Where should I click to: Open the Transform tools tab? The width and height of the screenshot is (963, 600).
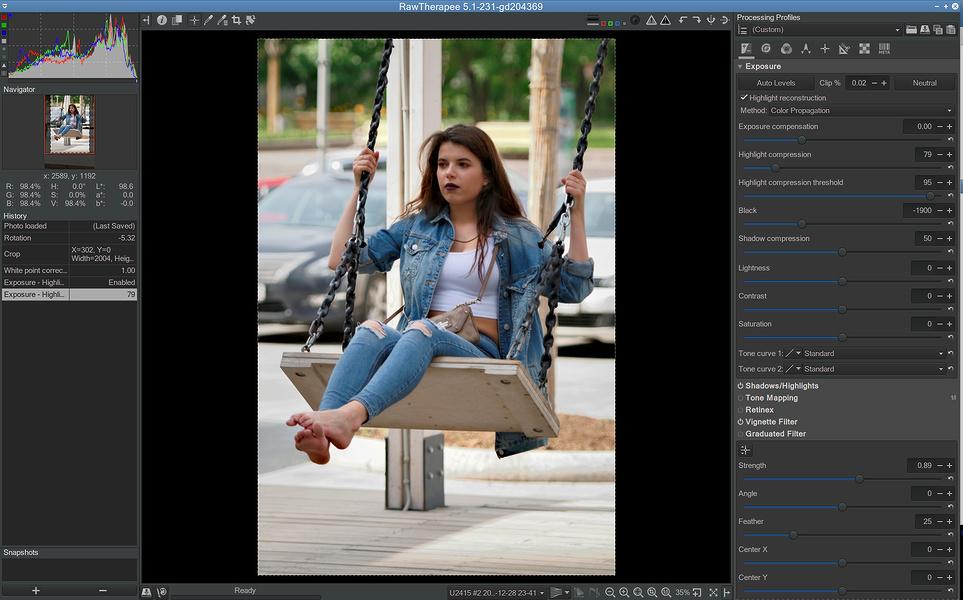[844, 49]
